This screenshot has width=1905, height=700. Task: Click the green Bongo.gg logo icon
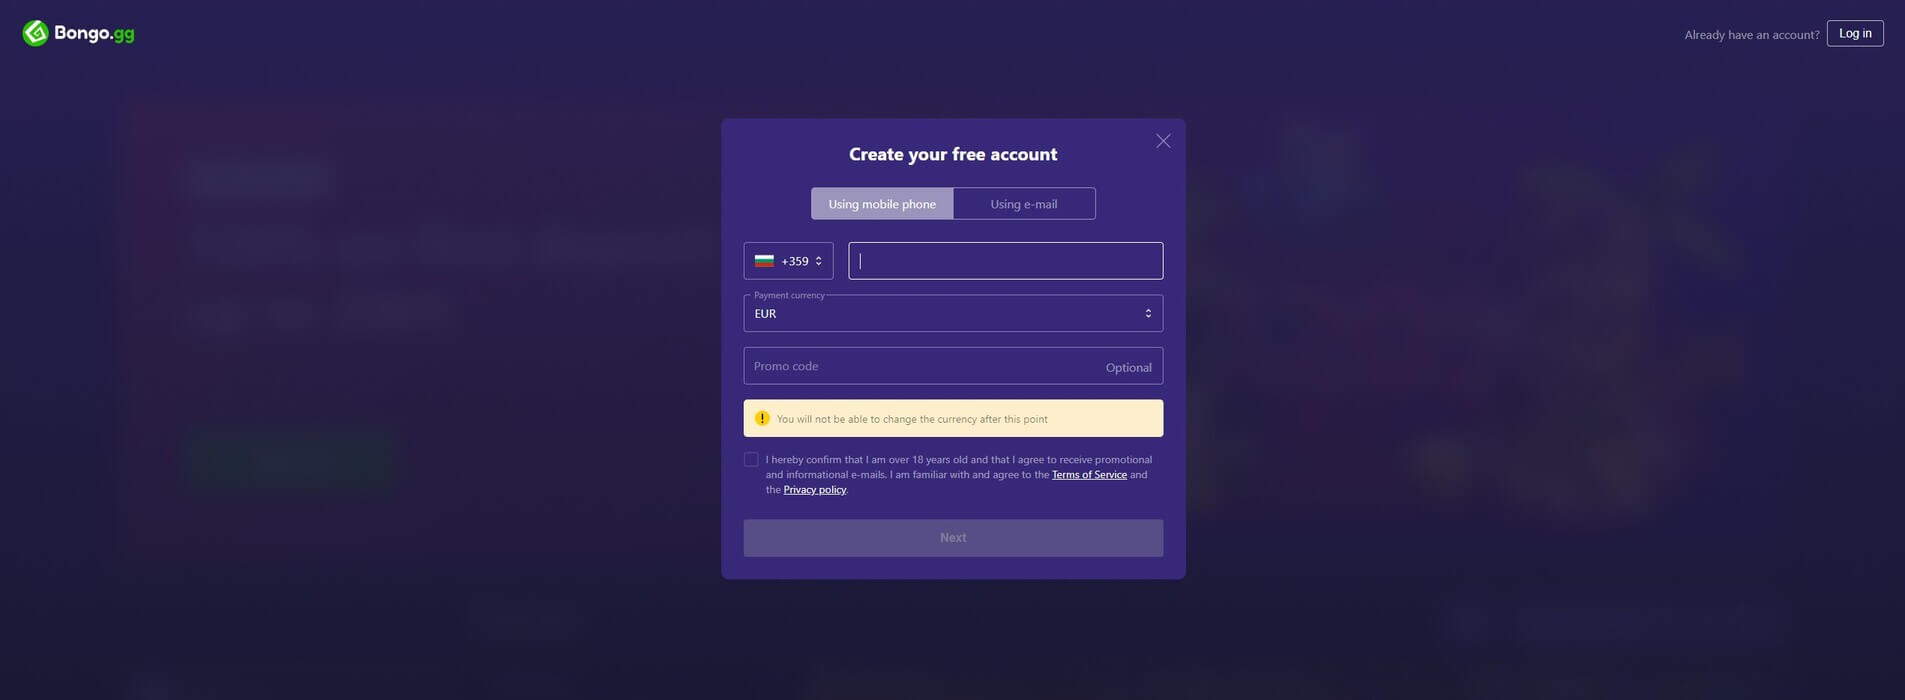click(x=35, y=33)
